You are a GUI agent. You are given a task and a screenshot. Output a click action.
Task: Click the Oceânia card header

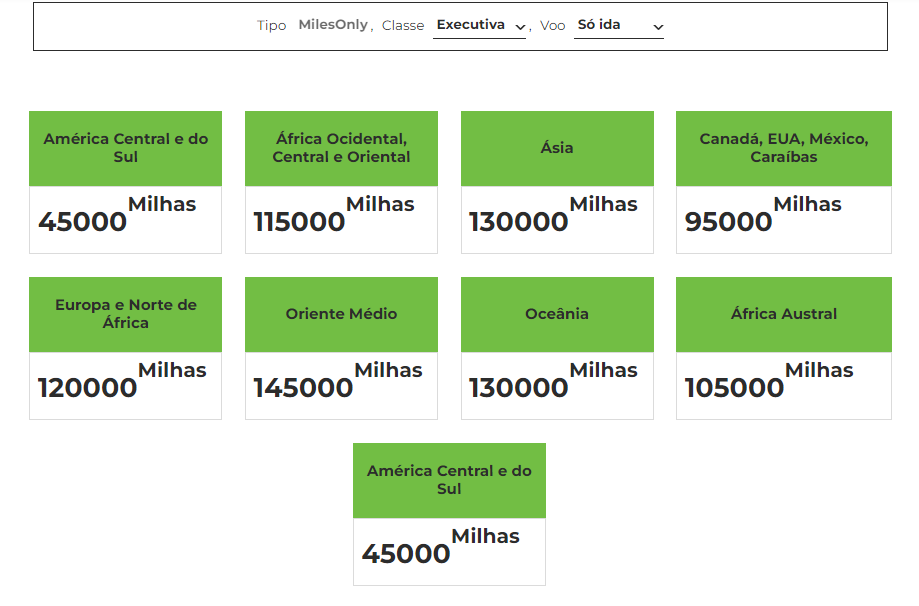pyautogui.click(x=556, y=314)
